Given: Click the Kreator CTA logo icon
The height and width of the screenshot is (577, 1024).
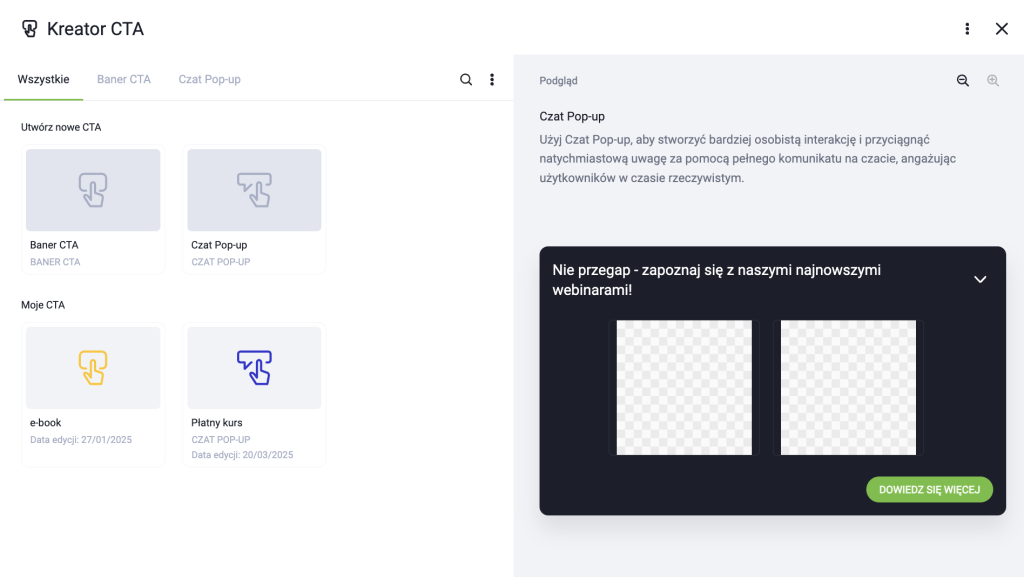Looking at the screenshot, I should pyautogui.click(x=29, y=29).
